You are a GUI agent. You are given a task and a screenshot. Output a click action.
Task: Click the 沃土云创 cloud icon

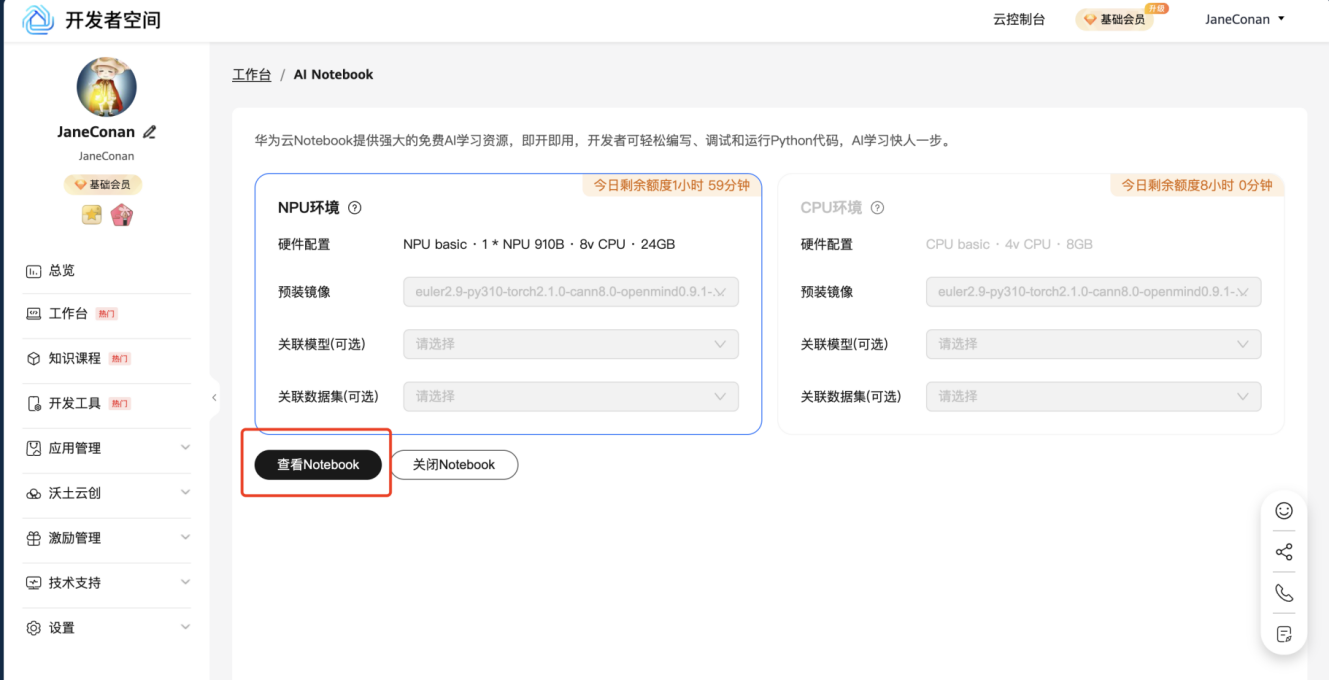pos(33,494)
